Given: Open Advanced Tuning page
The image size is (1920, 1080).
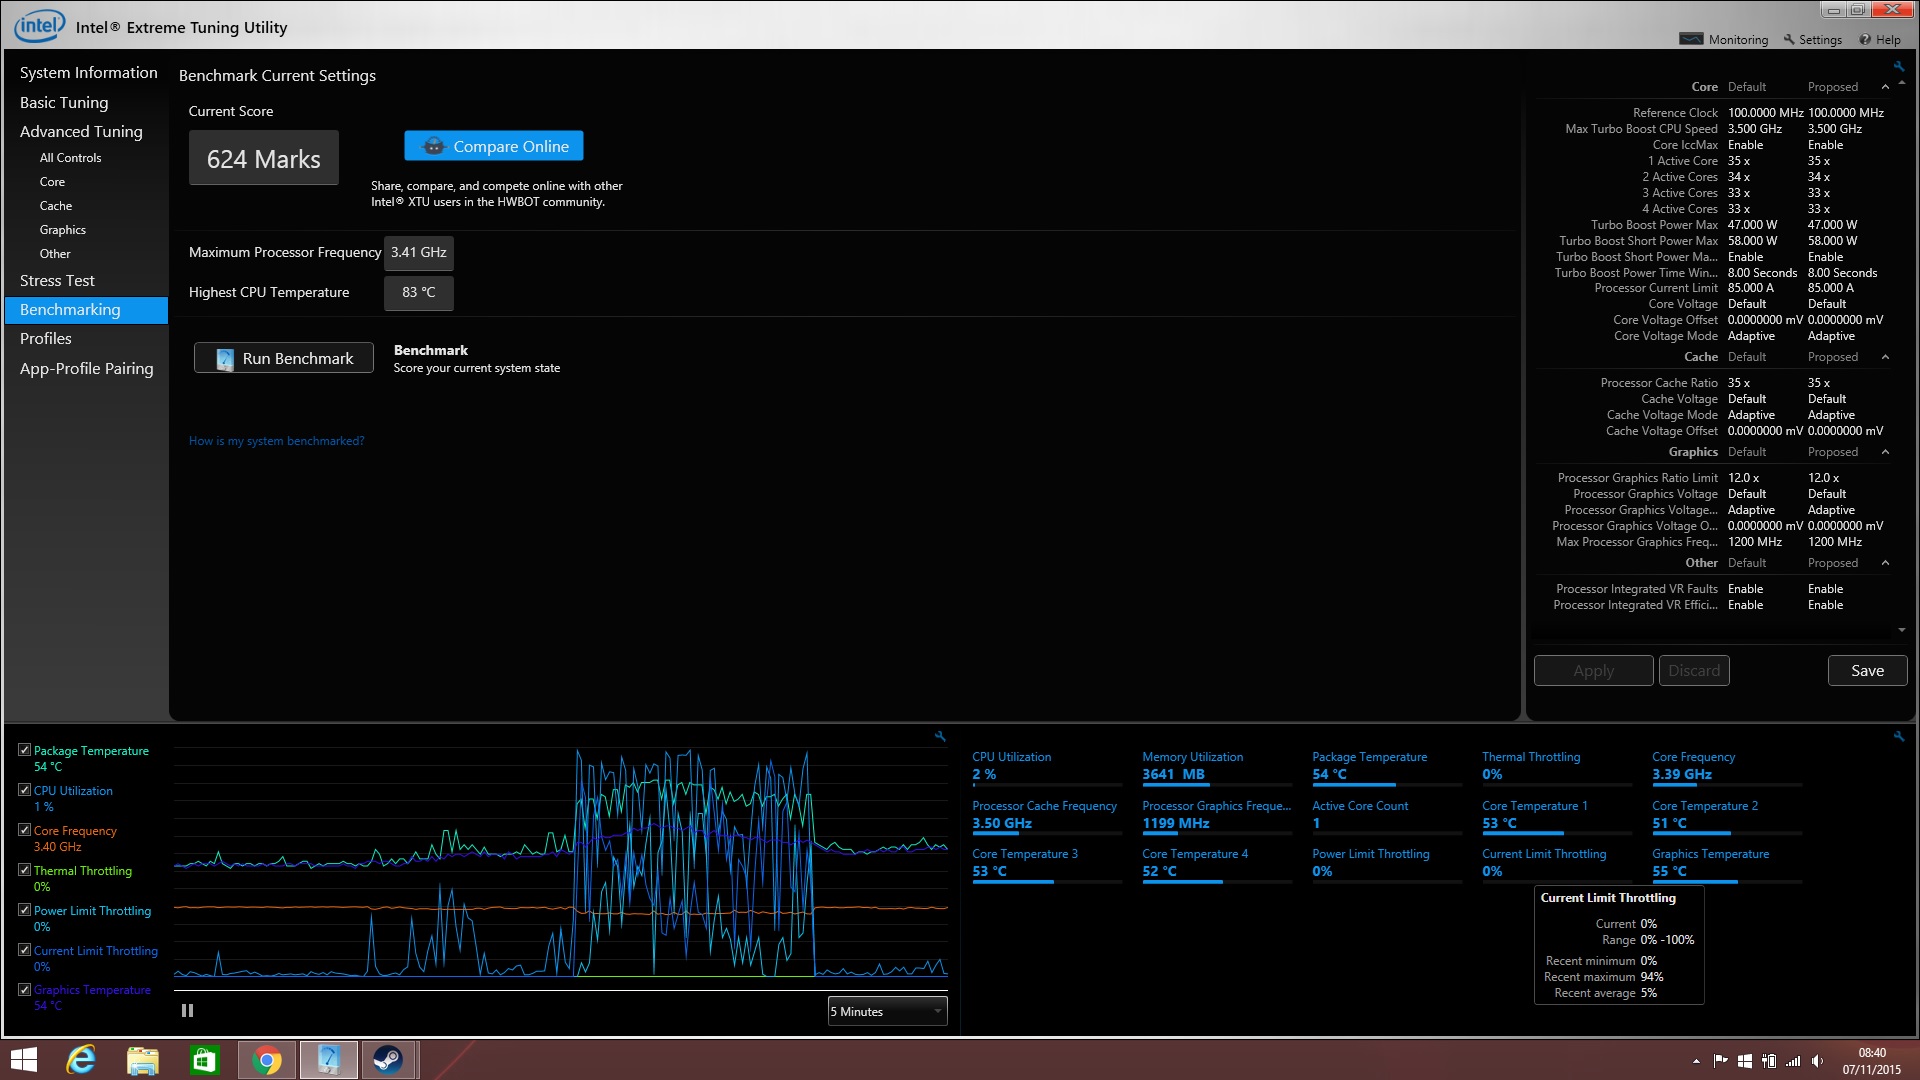Looking at the screenshot, I should pyautogui.click(x=81, y=131).
